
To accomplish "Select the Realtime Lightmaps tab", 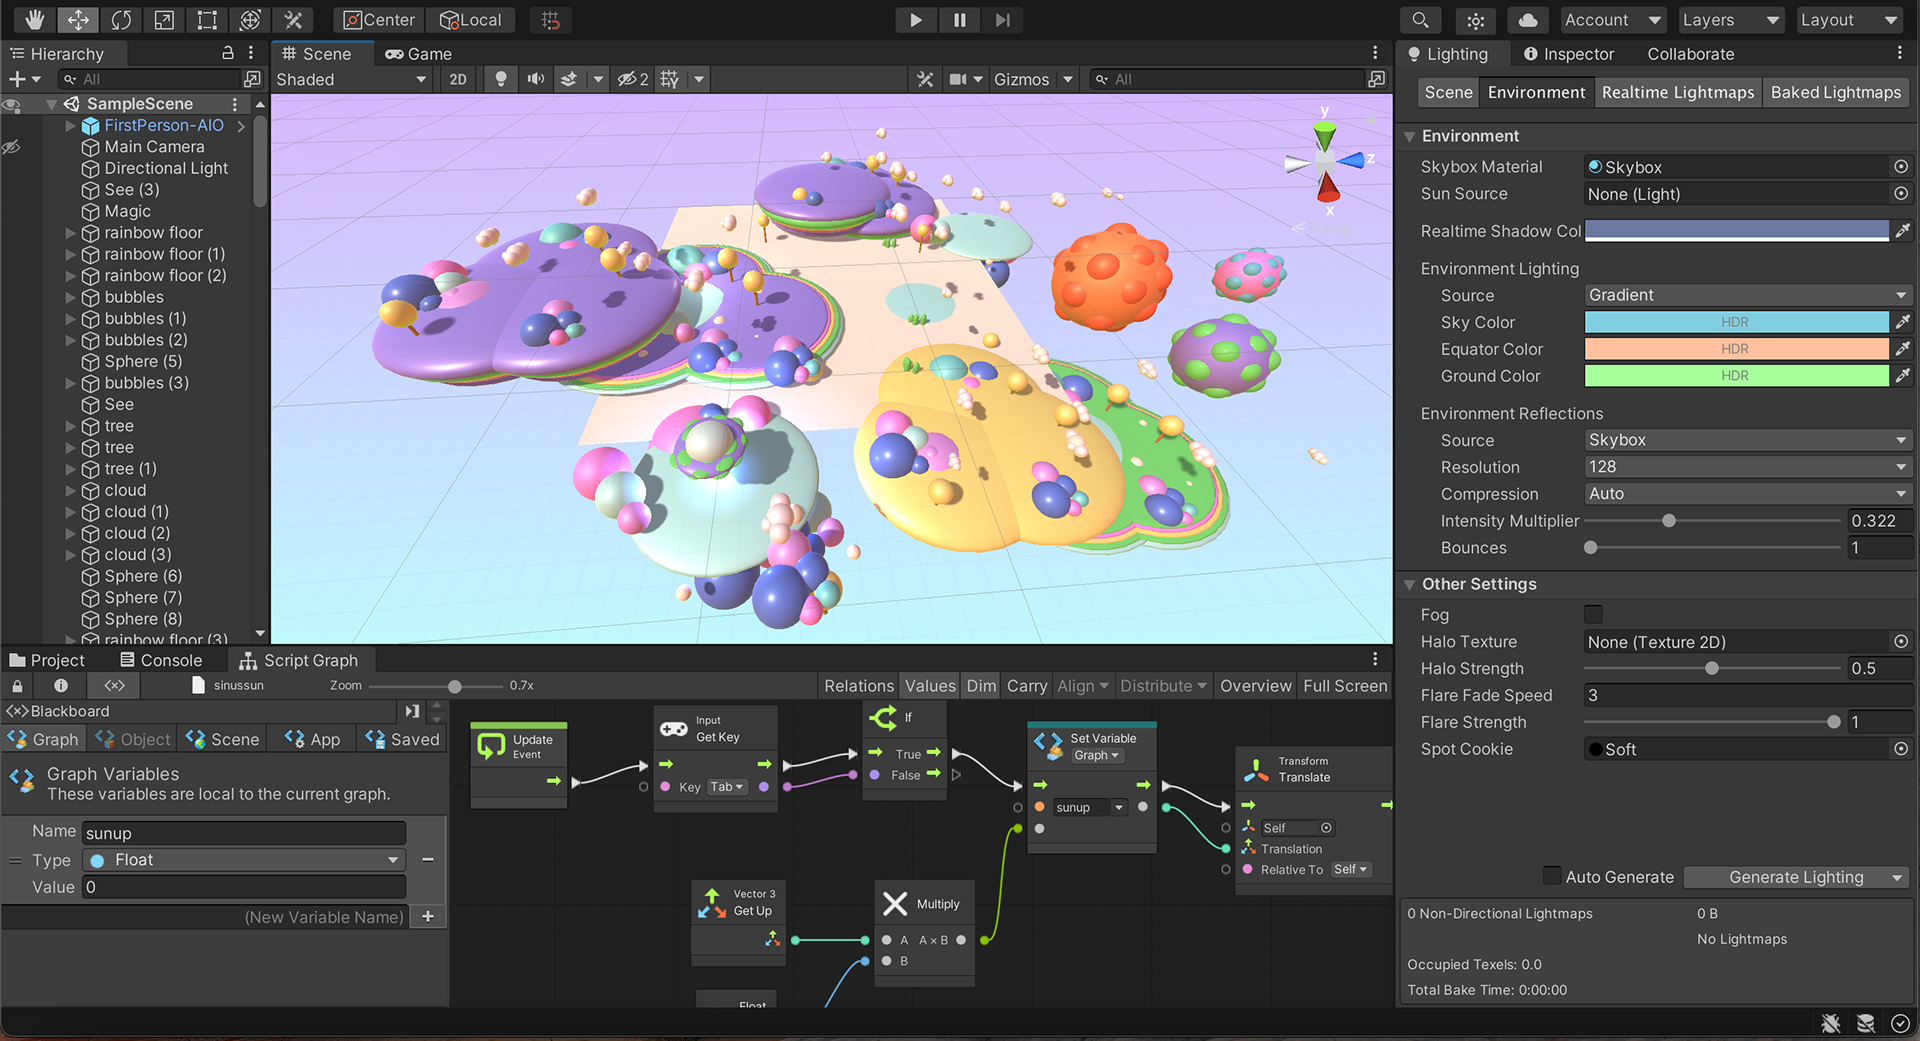I will coord(1678,92).
